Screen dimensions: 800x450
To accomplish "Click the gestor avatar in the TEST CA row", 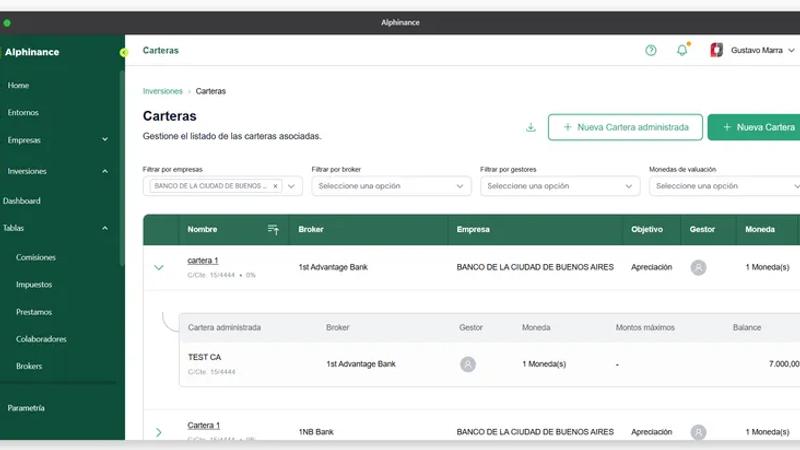I will coord(468,364).
